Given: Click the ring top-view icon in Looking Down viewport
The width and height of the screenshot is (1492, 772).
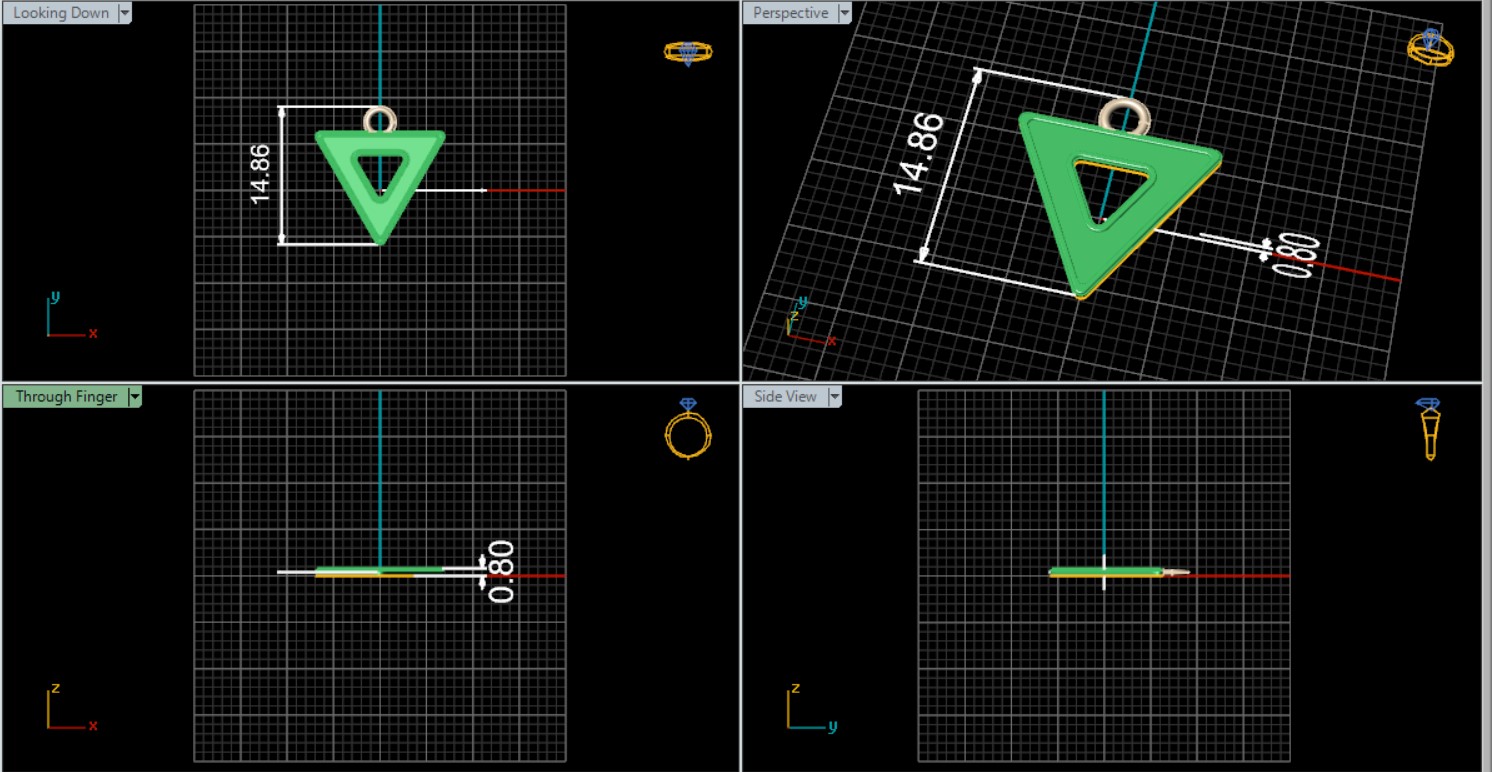Looking at the screenshot, I should (688, 52).
